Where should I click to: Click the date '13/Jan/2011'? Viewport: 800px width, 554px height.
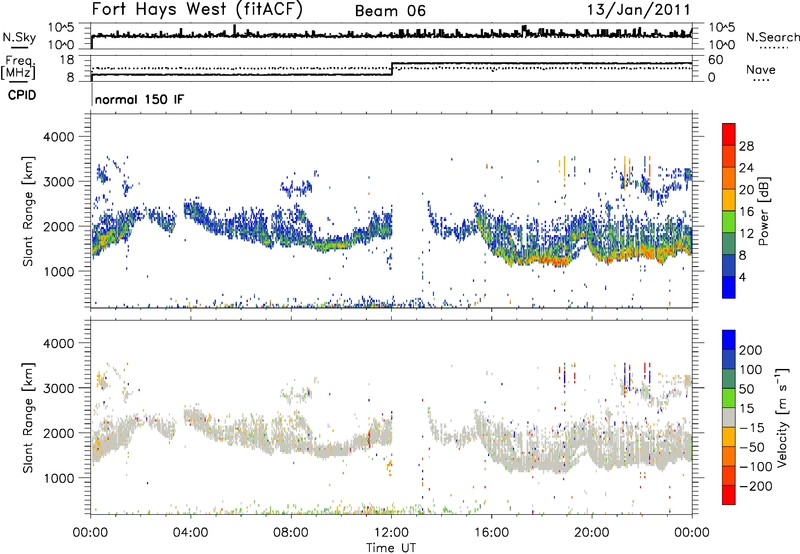point(639,9)
